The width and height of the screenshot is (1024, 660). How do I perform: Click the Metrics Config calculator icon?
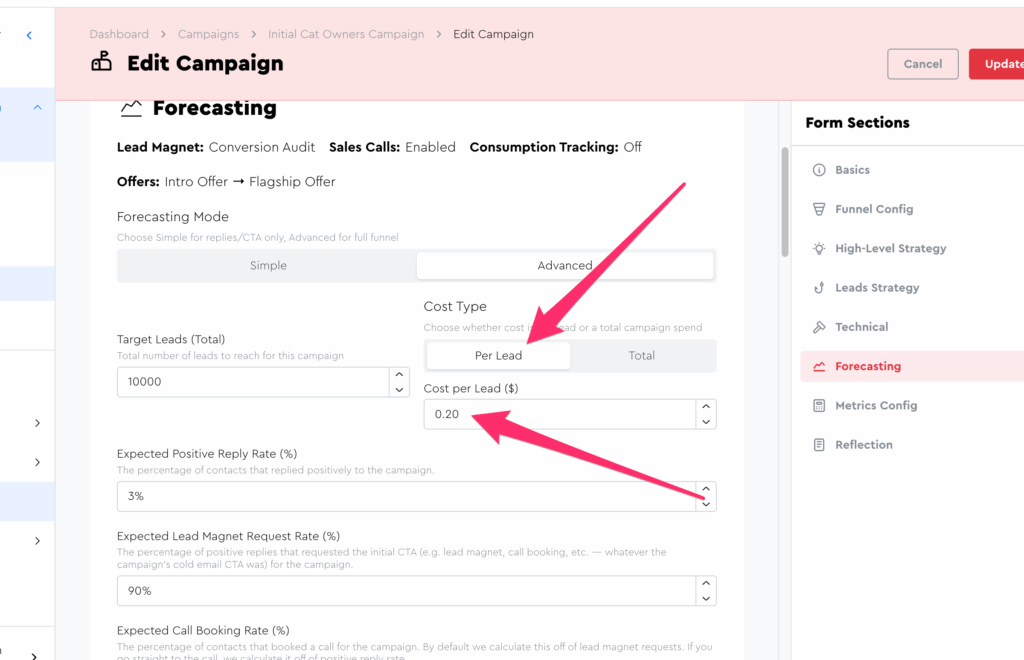tap(819, 406)
